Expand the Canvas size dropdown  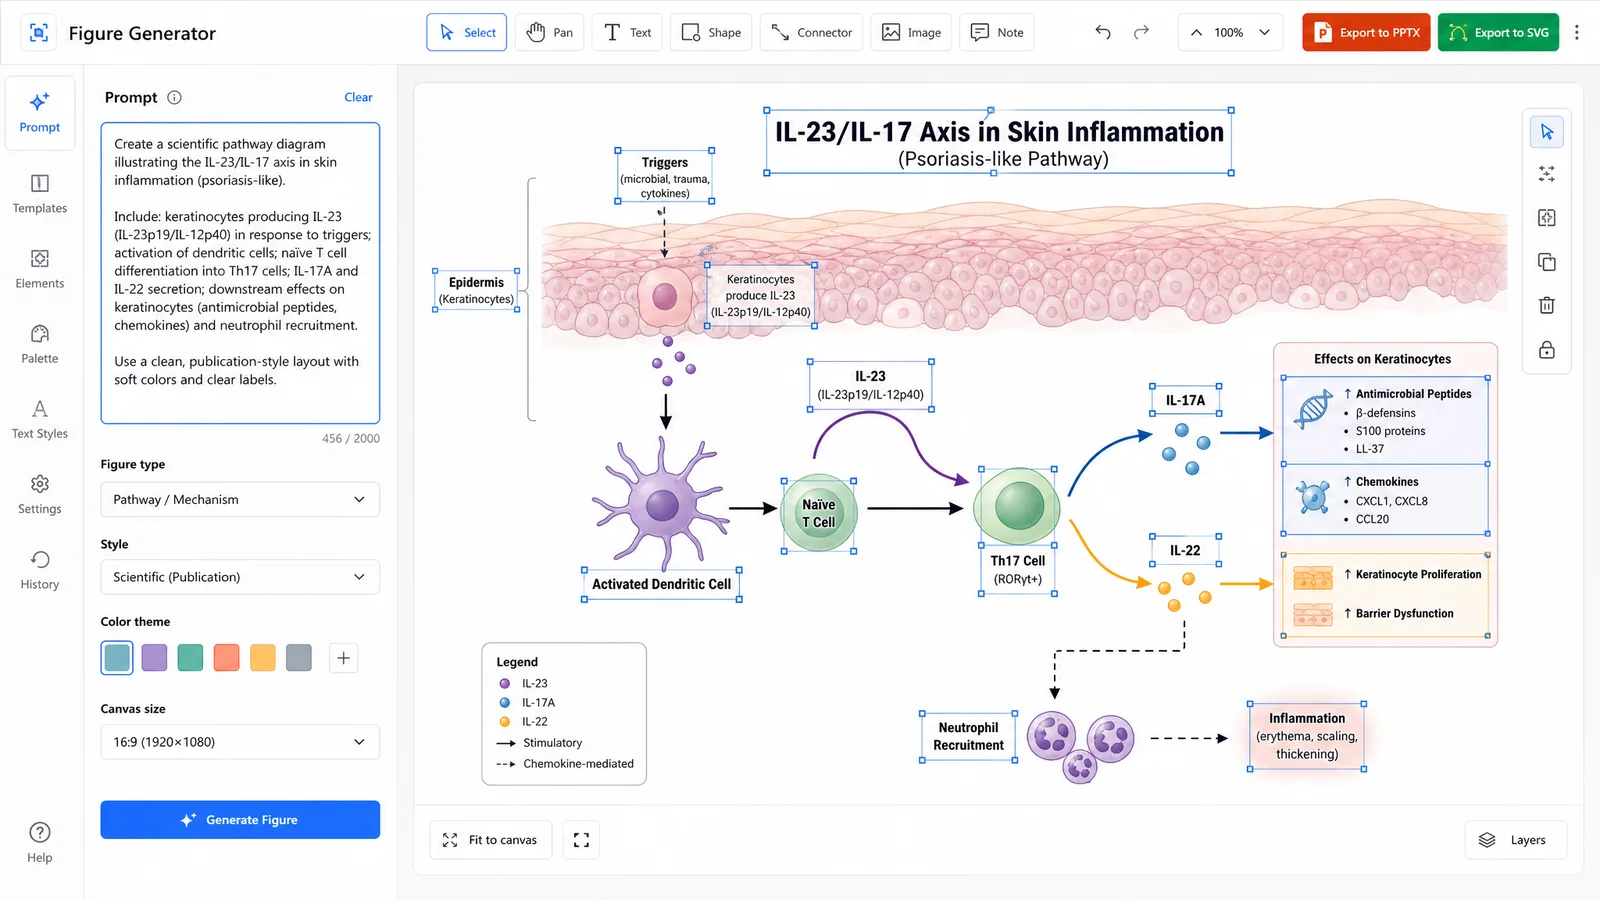point(240,742)
